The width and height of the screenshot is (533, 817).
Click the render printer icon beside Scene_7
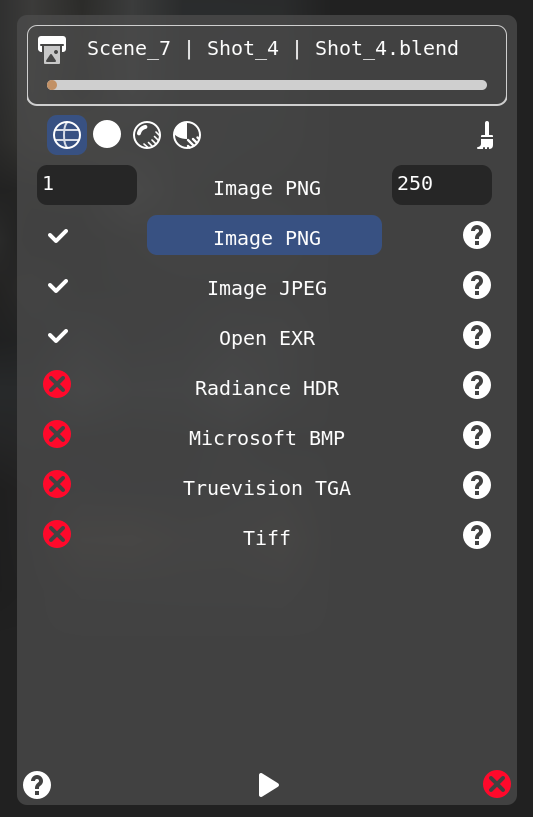pyautogui.click(x=52, y=50)
